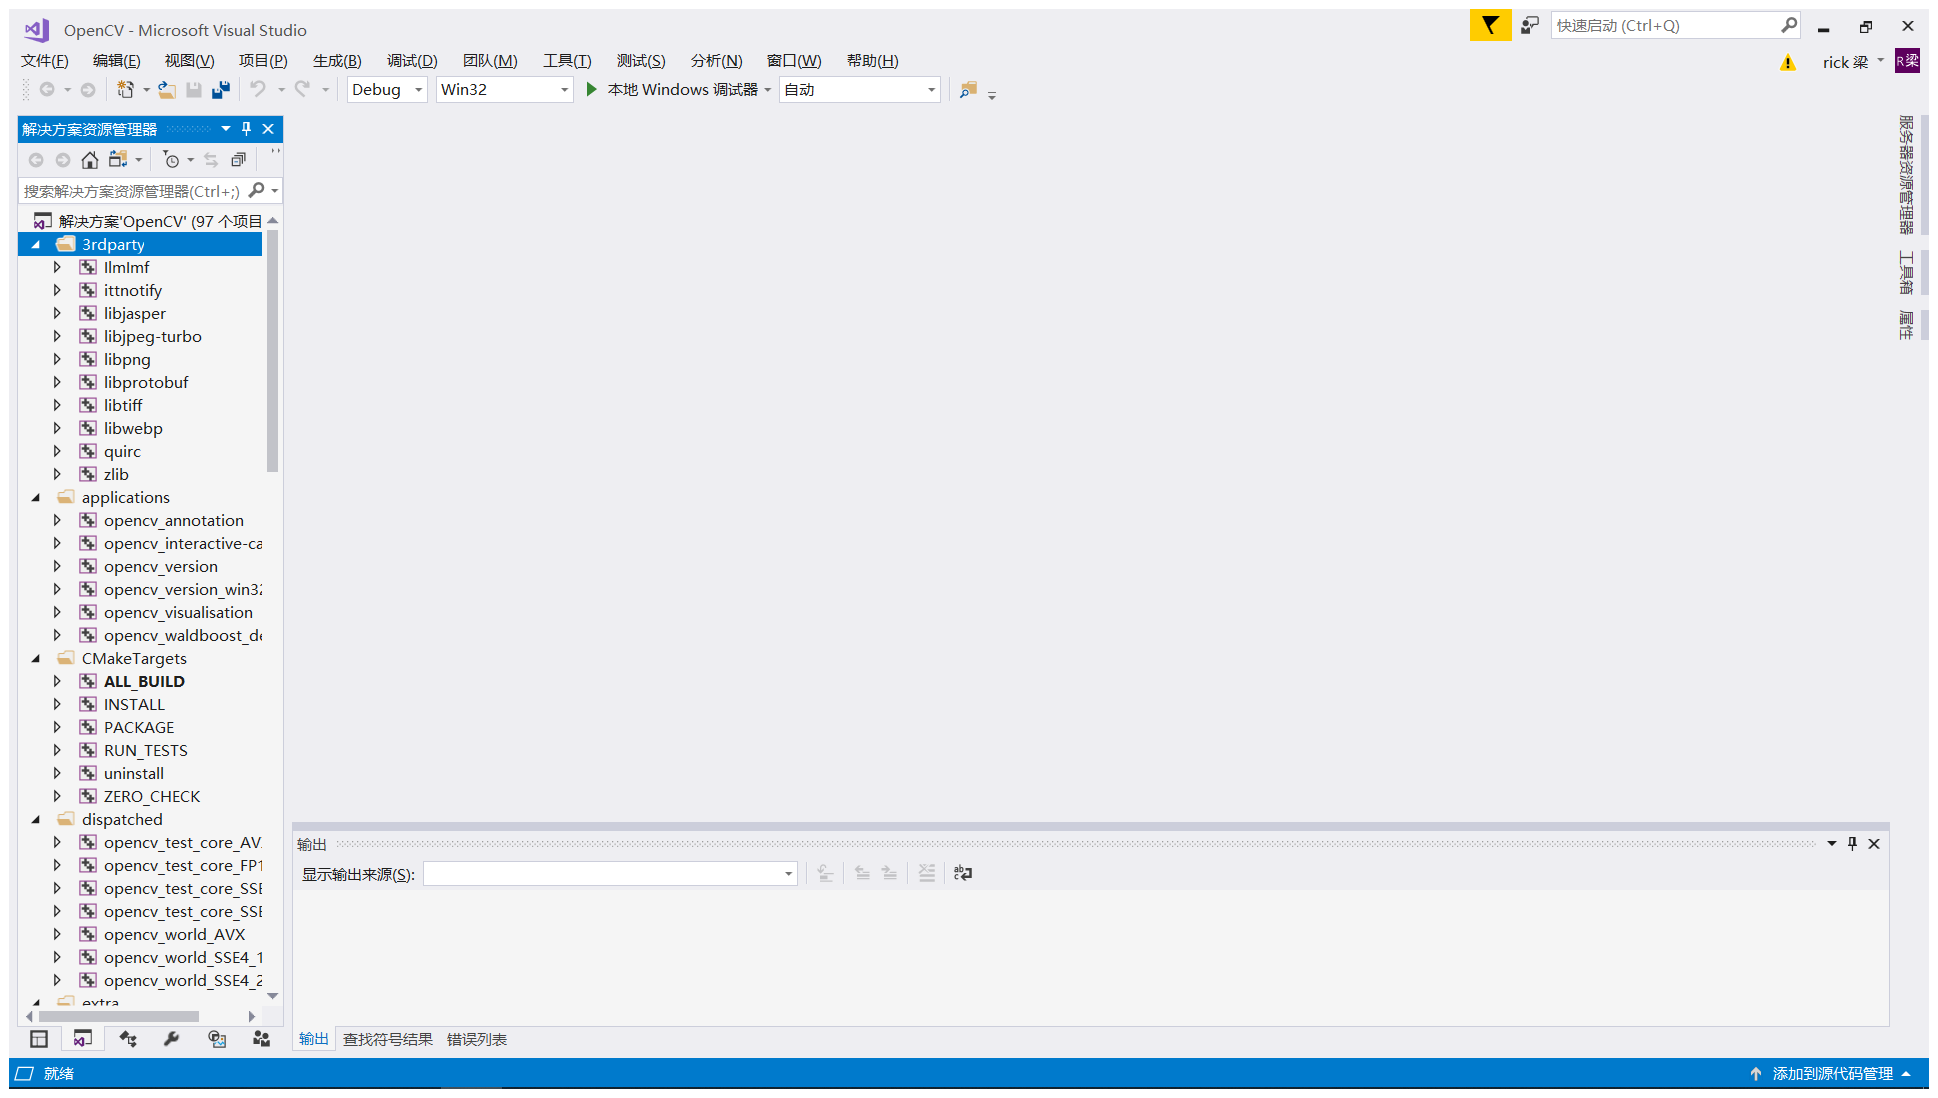Select the opencv_visualisation project
The image size is (1938, 1098).
tap(178, 613)
